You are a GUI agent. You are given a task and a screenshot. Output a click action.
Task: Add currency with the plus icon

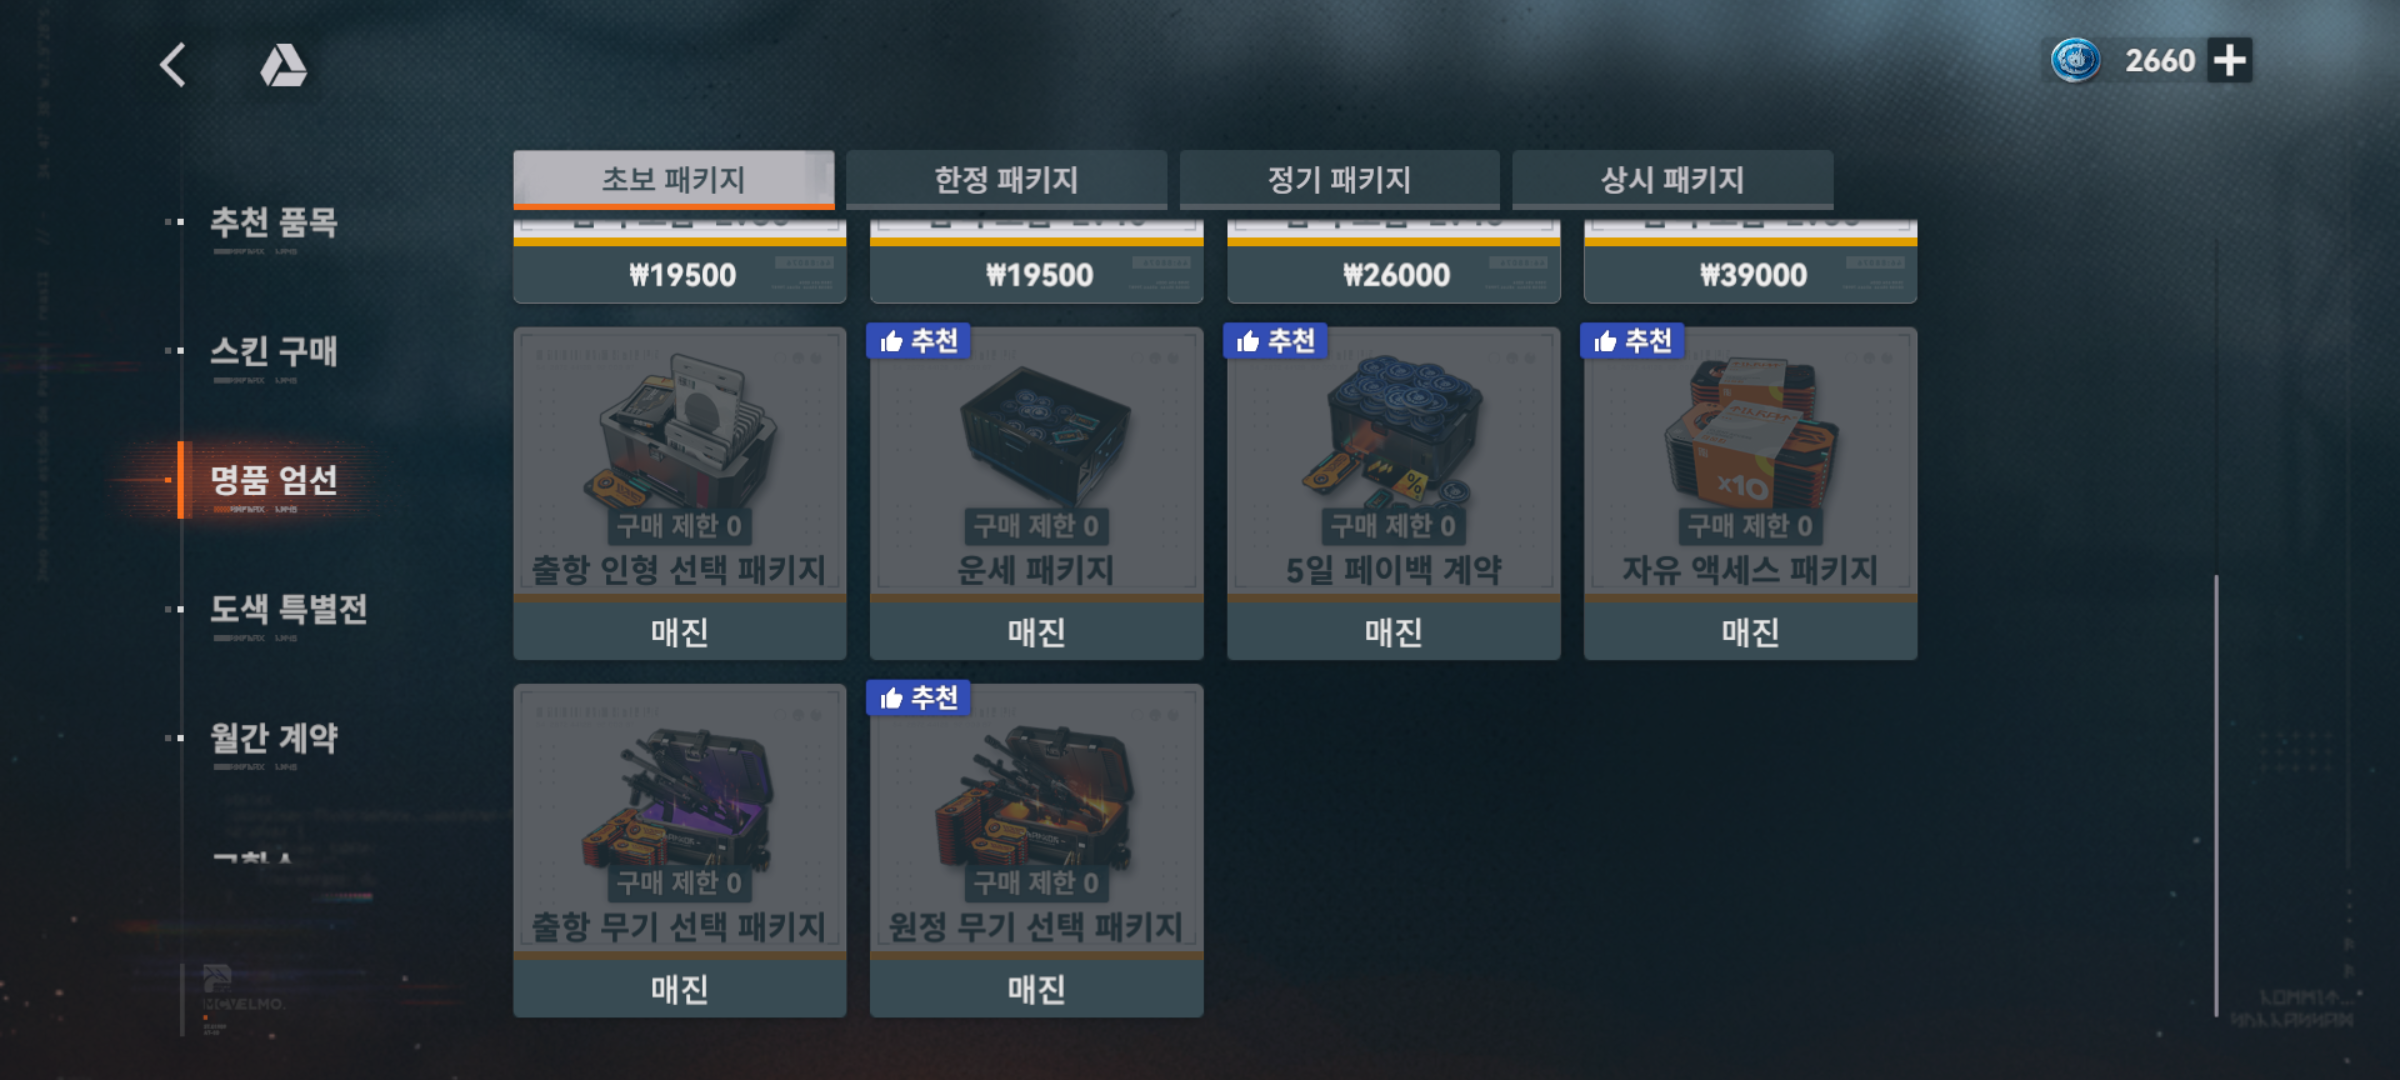pyautogui.click(x=2230, y=61)
